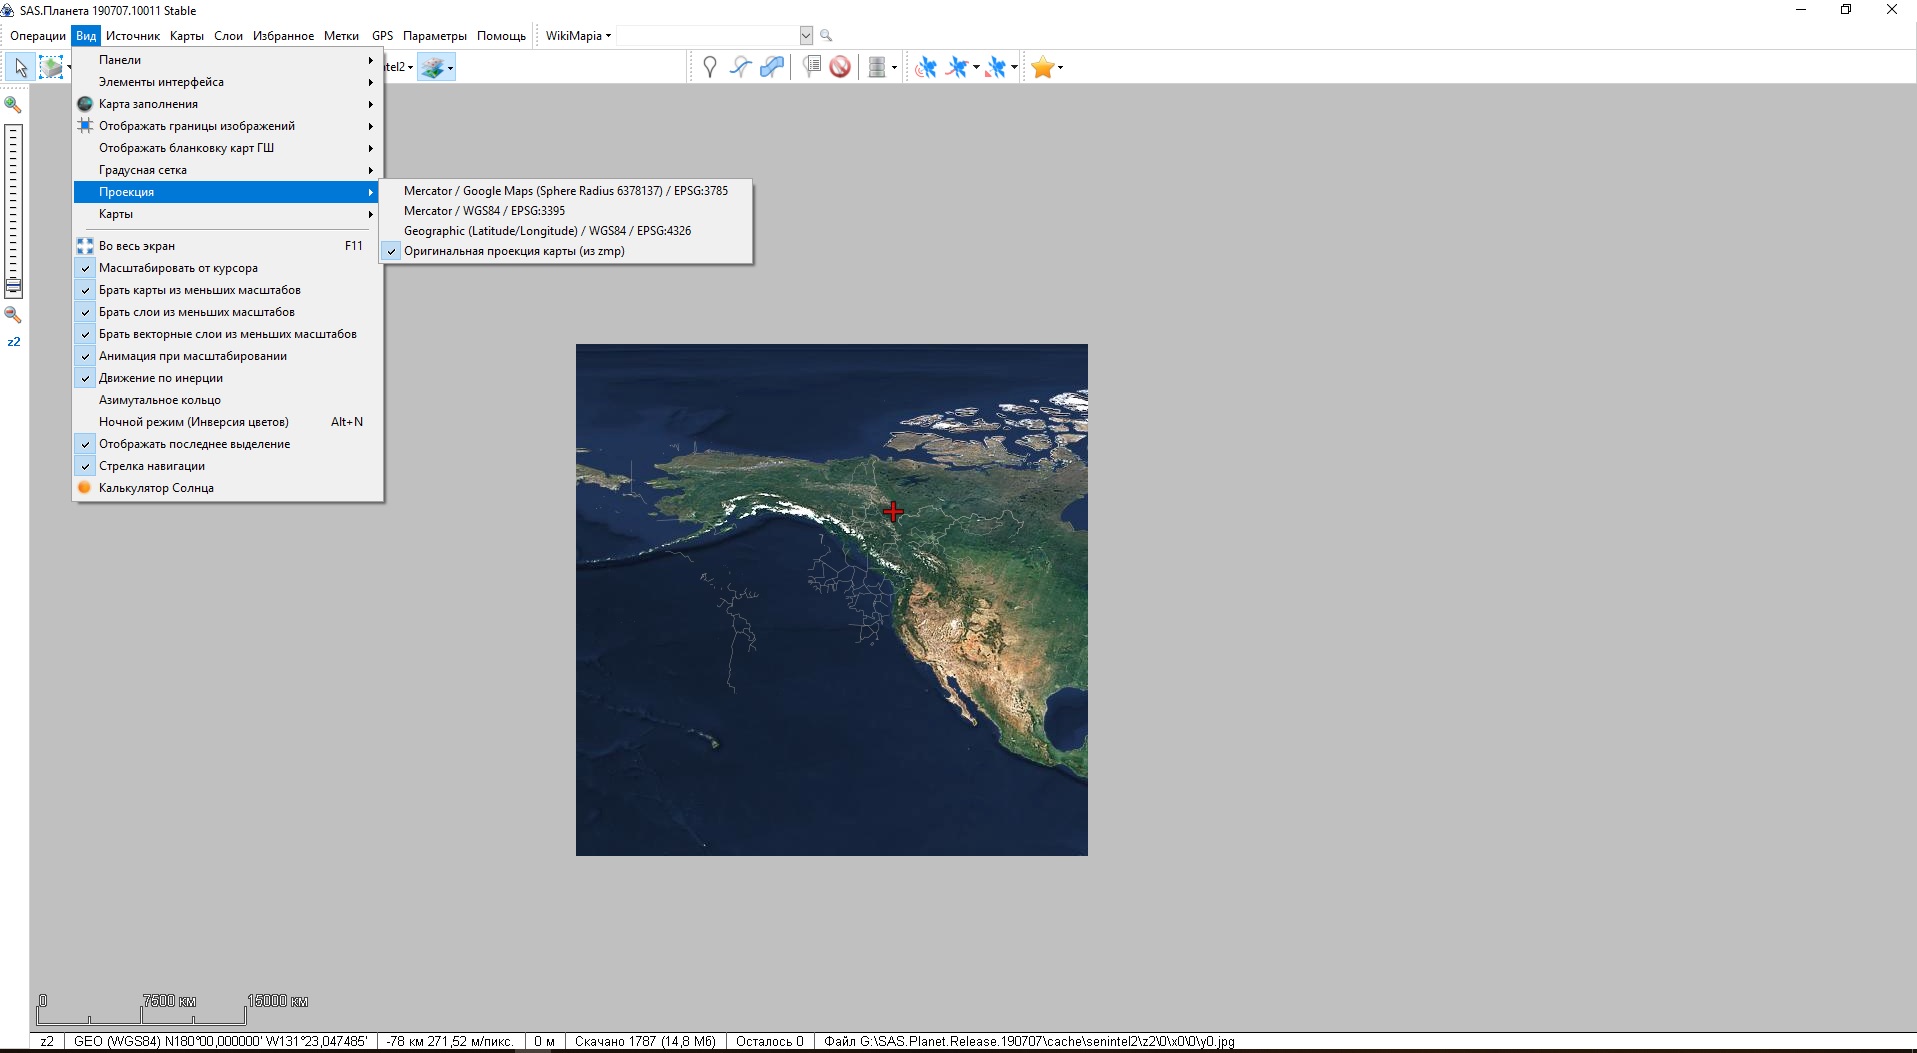
Task: Select Mercator / WGS84 / EPSG:3395 projection
Action: tap(484, 211)
